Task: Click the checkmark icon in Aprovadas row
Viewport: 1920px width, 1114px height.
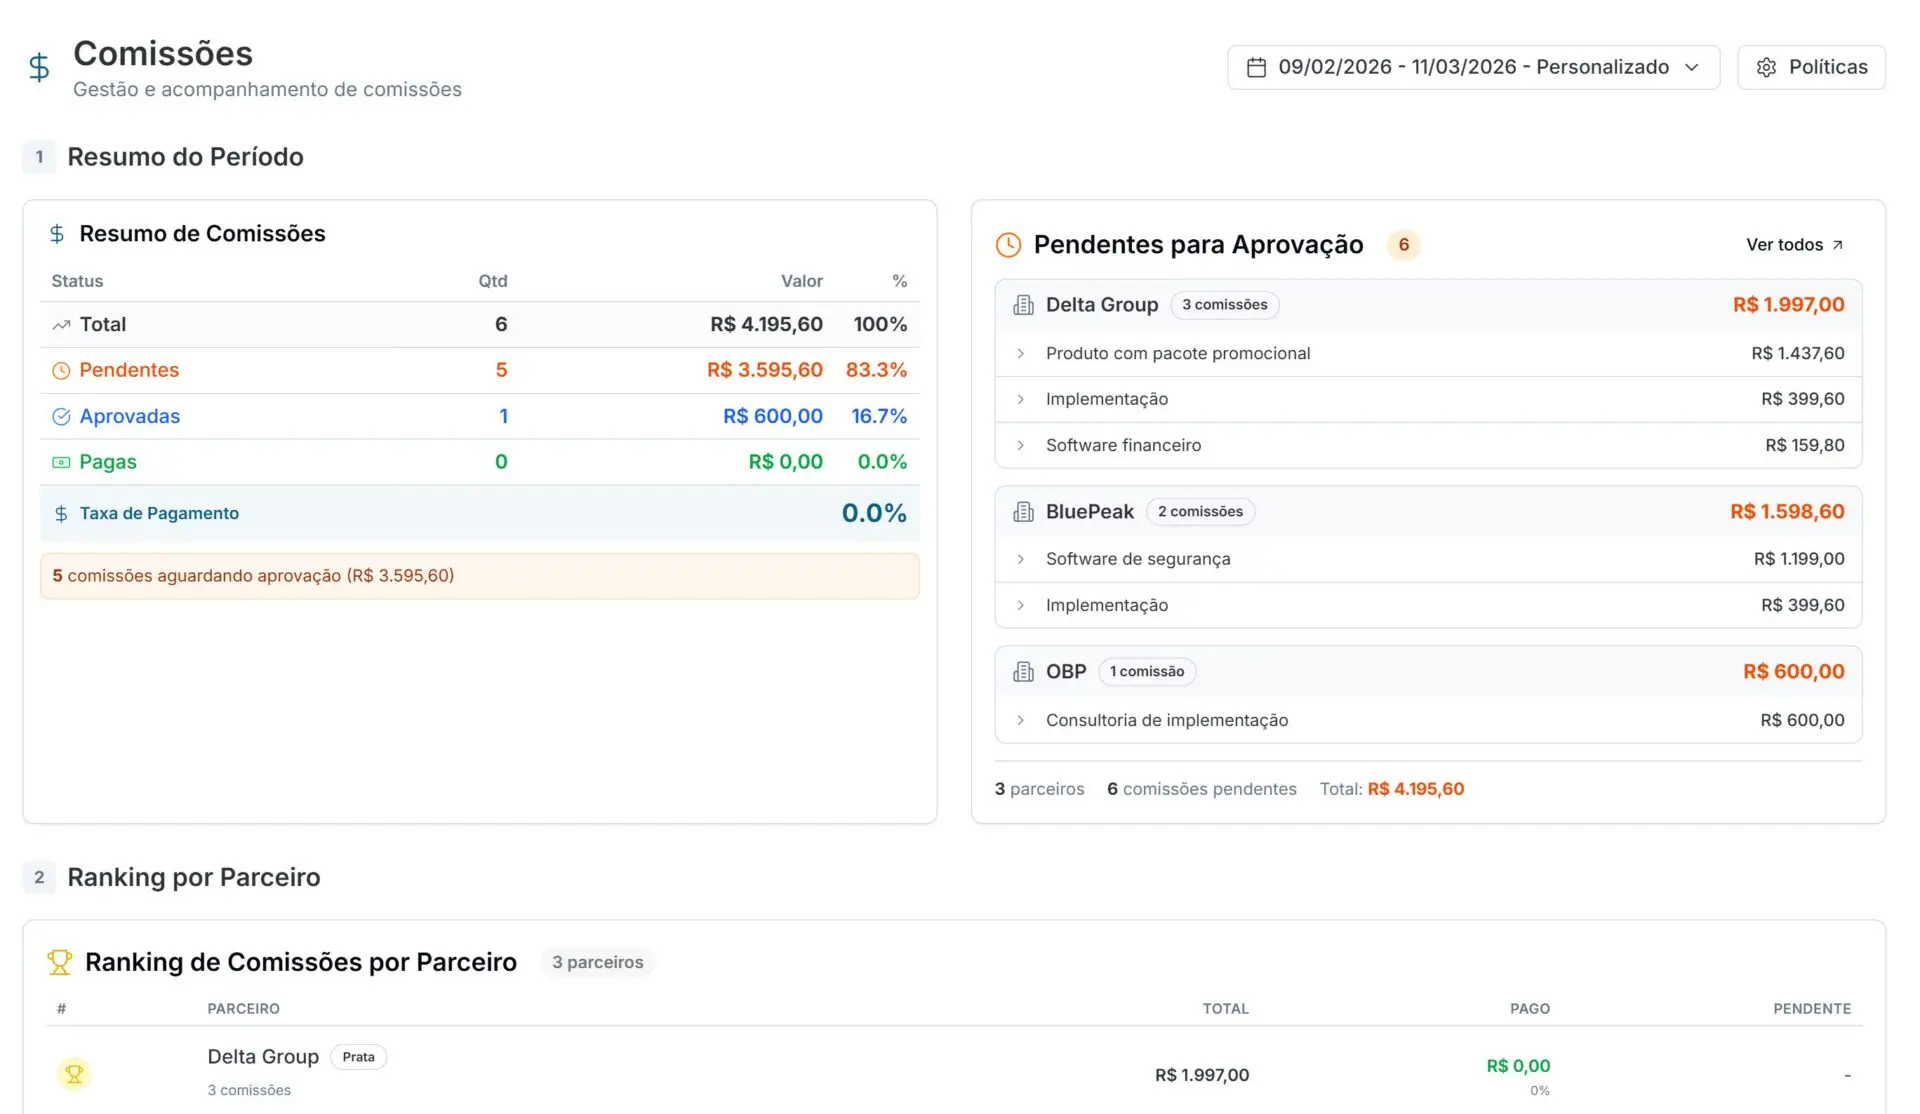Action: tap(61, 416)
